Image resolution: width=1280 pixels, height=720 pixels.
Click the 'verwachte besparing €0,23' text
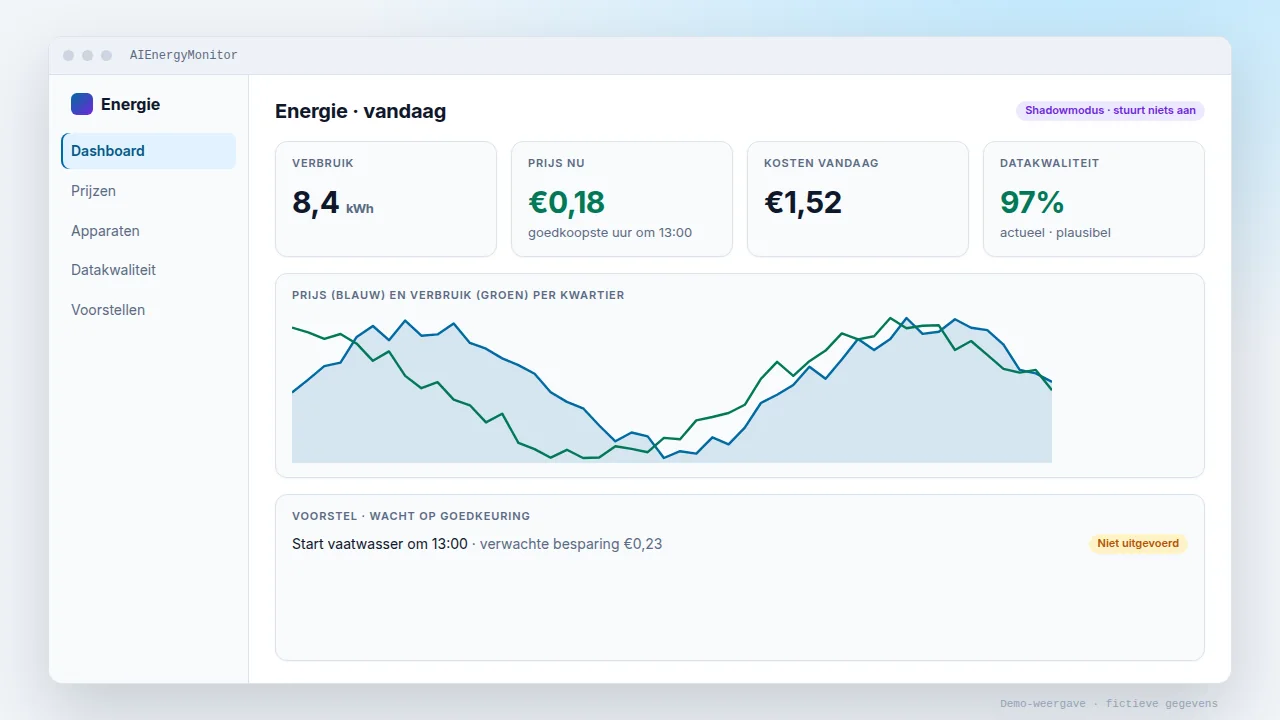pos(571,544)
